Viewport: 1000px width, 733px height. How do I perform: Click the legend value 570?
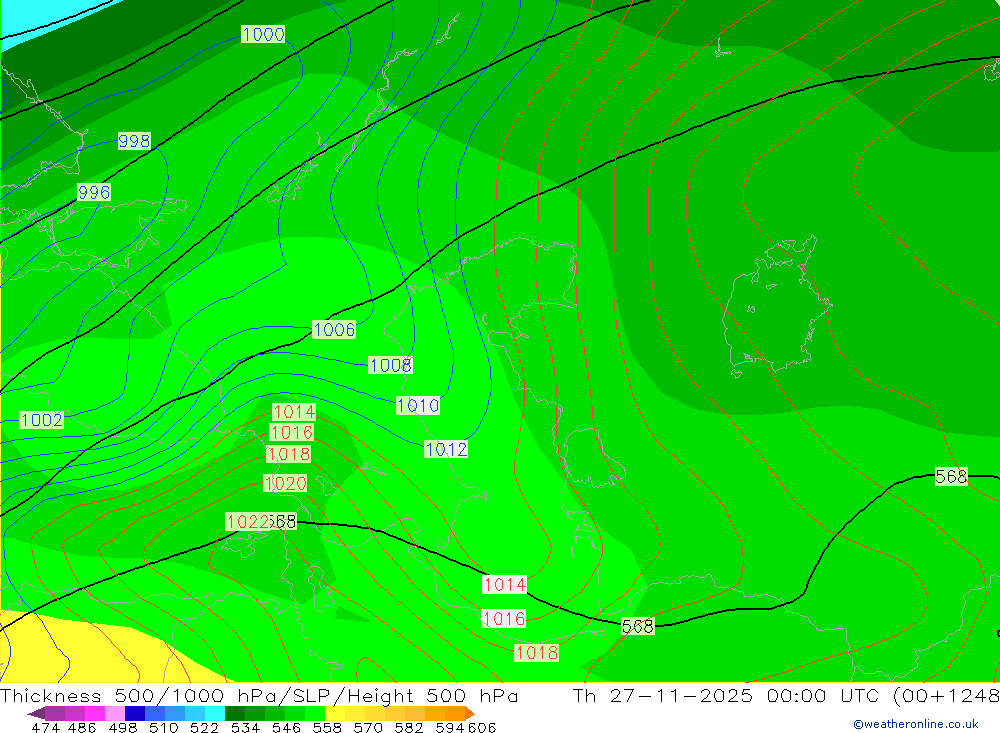tap(367, 727)
